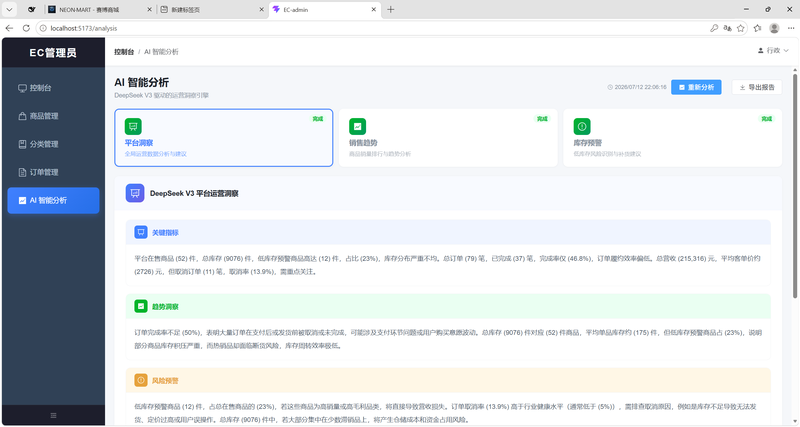The image size is (800, 427).
Task: Click the green 库存预警 alert icon
Action: [x=582, y=126]
